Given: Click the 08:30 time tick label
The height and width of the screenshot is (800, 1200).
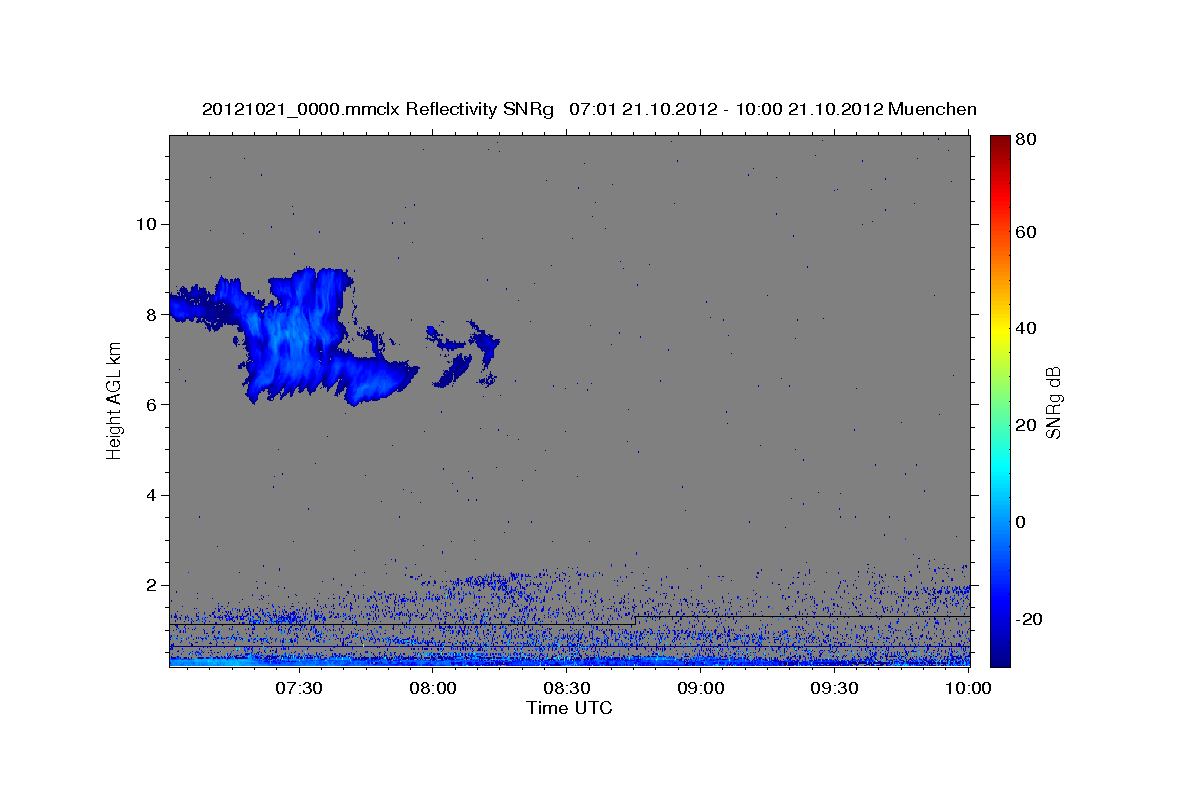Looking at the screenshot, I should pos(567,688).
